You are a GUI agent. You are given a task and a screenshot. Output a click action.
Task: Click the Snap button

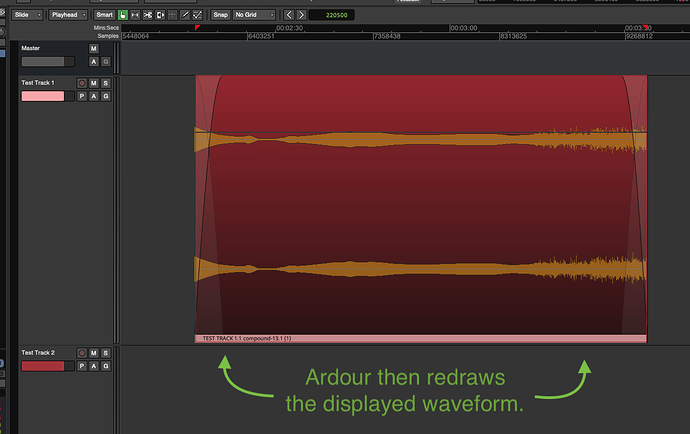click(x=220, y=16)
